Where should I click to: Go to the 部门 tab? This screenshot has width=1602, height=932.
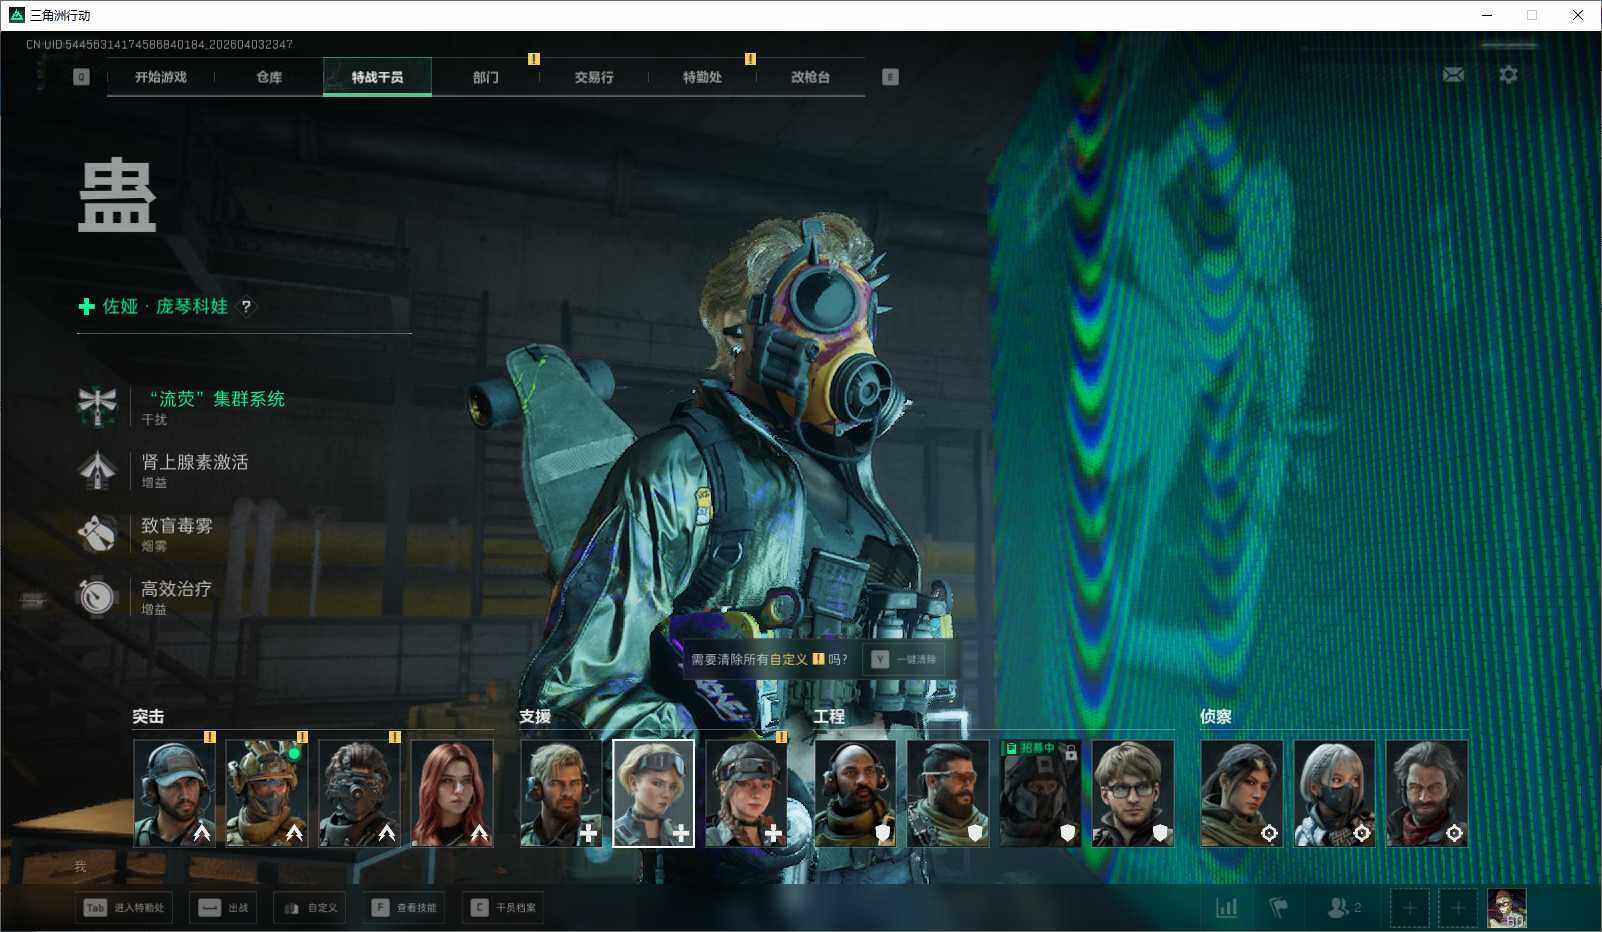click(x=486, y=77)
